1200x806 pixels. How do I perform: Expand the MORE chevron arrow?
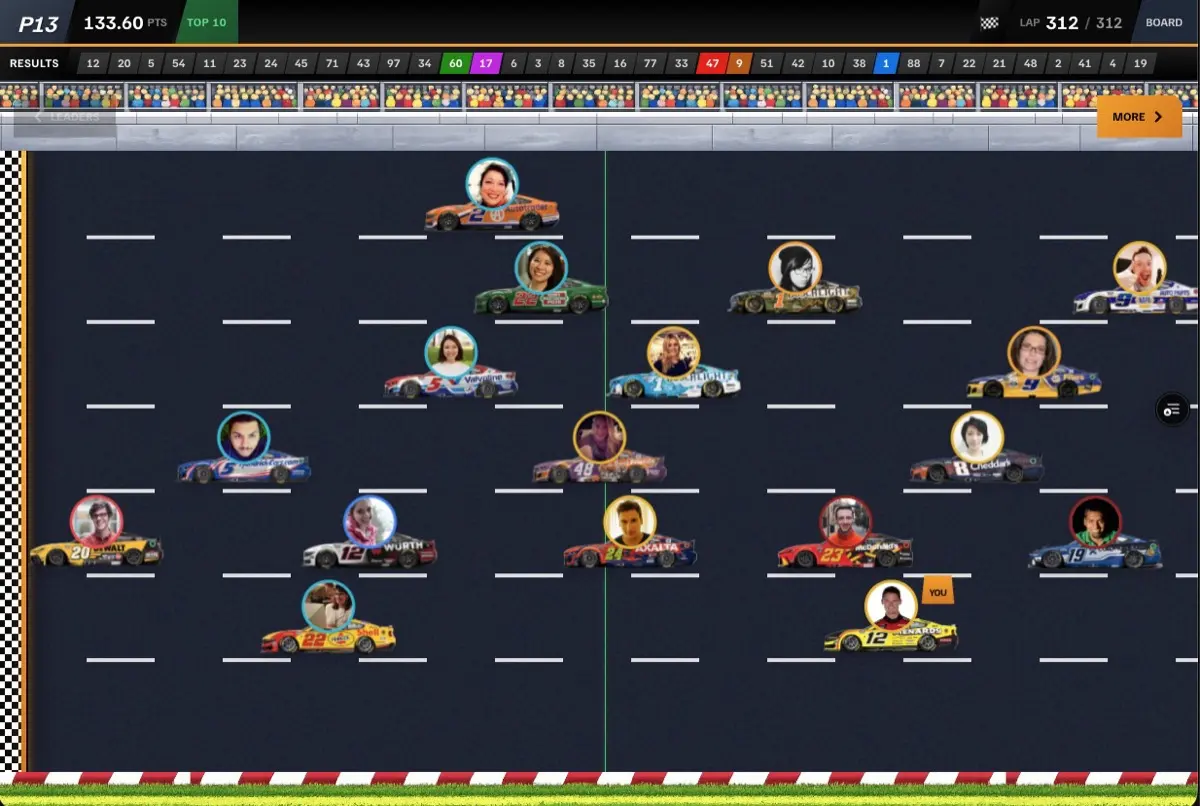pyautogui.click(x=1160, y=116)
